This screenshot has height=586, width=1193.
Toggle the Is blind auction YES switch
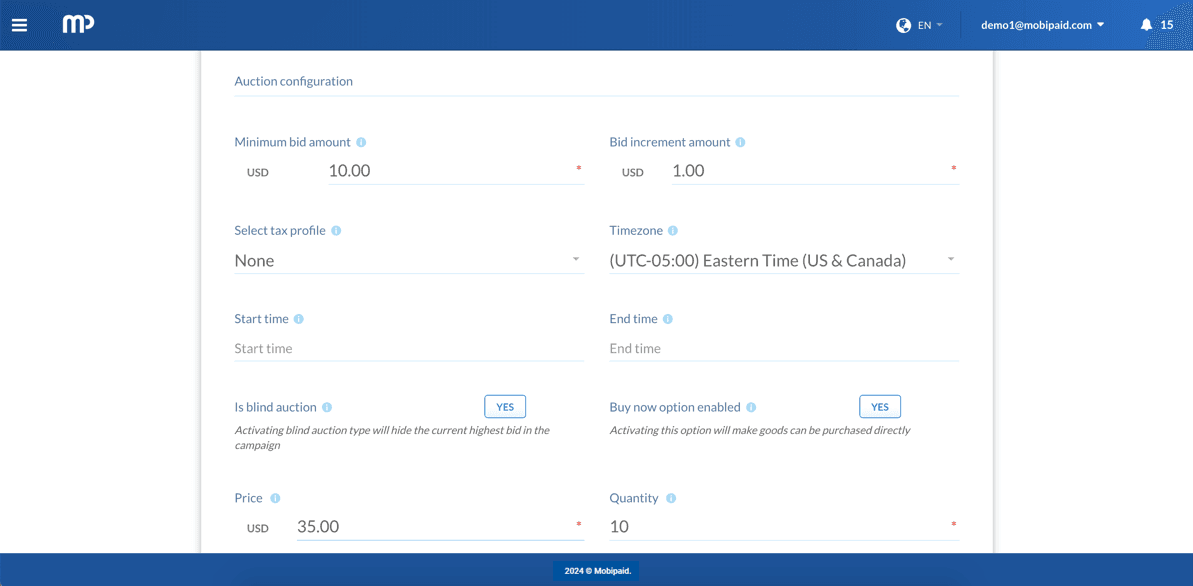click(505, 407)
